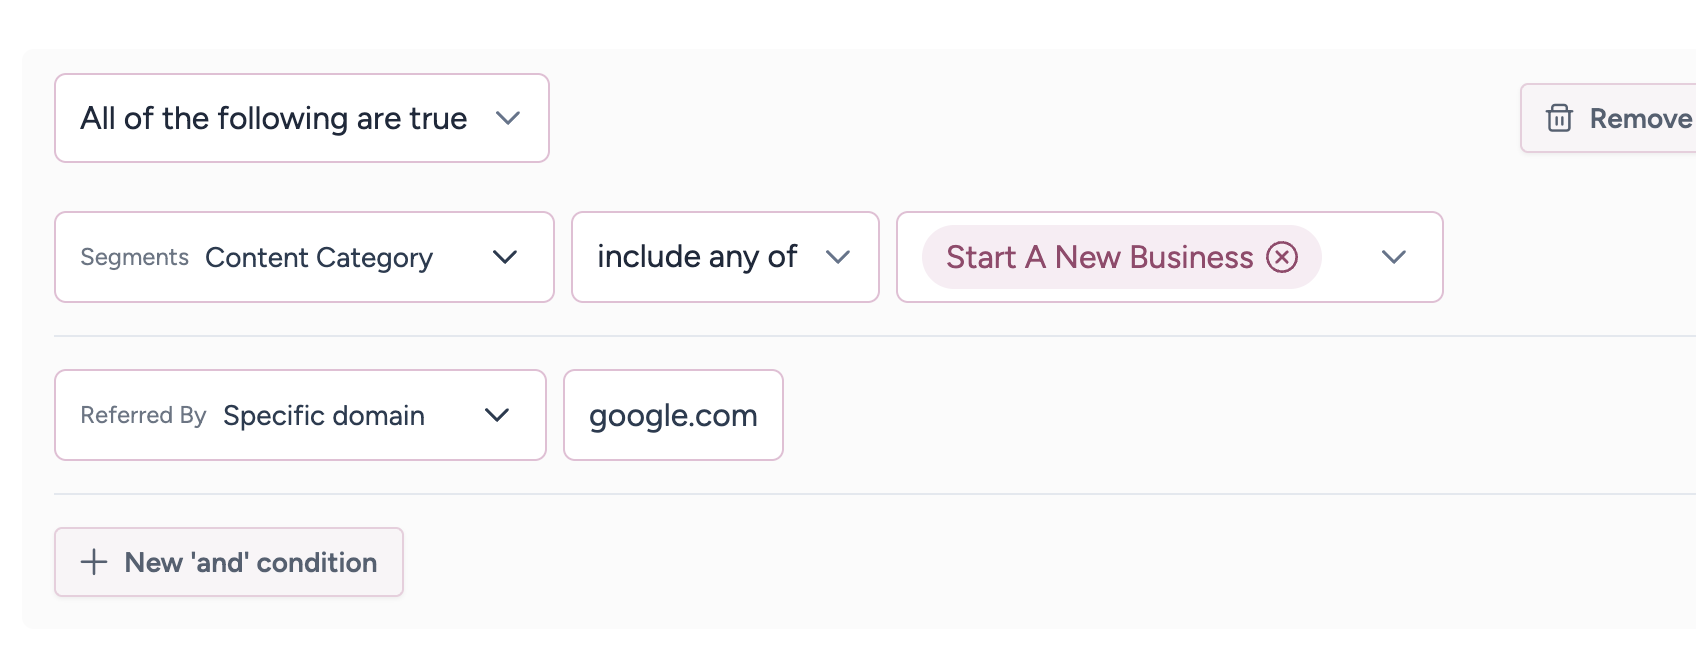Image resolution: width=1696 pixels, height=654 pixels.
Task: Click the Segments label
Action: tap(134, 257)
